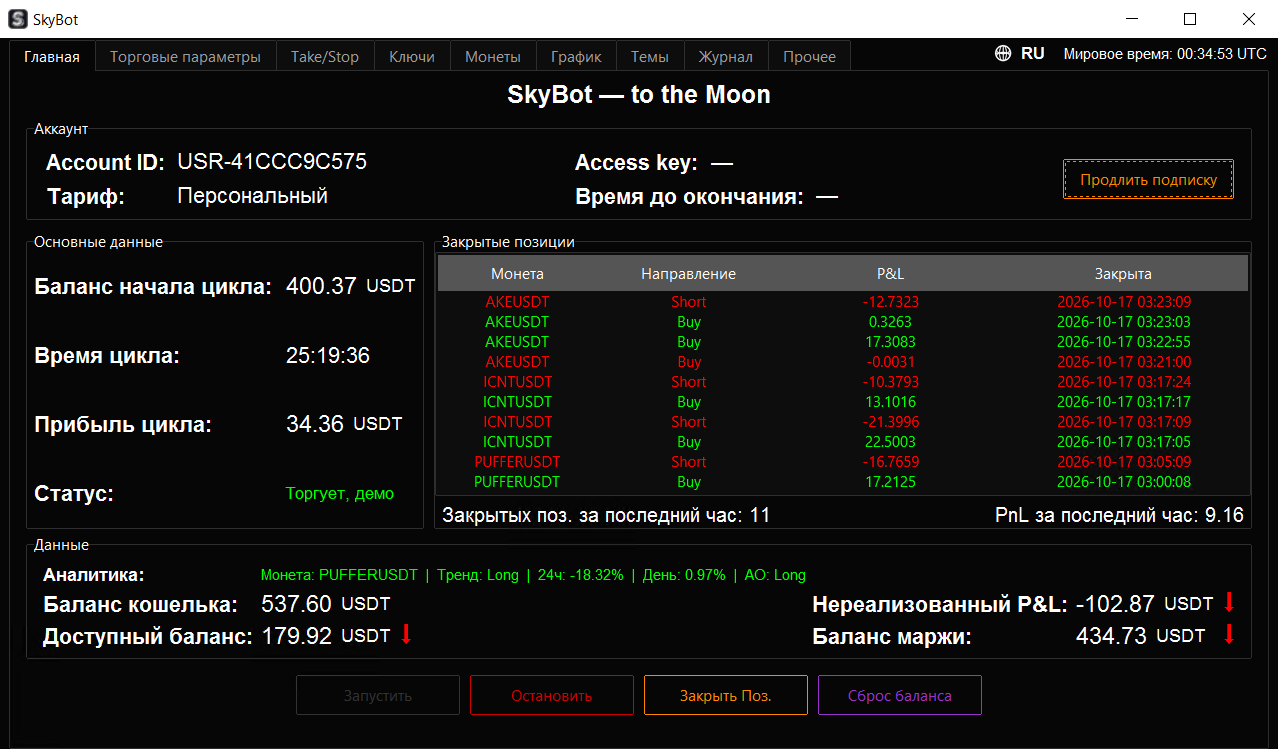Click red arrow next to Нереализованный P&L
Screen dimensions: 1278x749
coord(1229,602)
